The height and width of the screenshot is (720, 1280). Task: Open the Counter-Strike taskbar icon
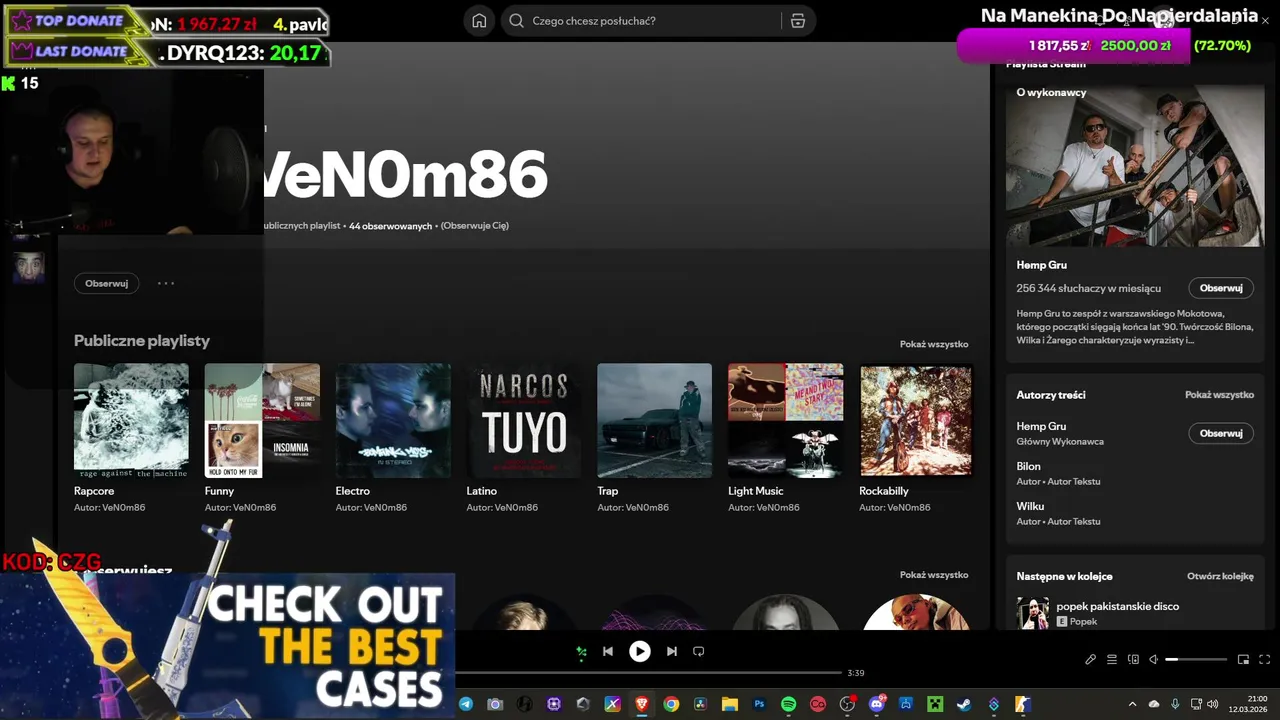coord(1022,704)
